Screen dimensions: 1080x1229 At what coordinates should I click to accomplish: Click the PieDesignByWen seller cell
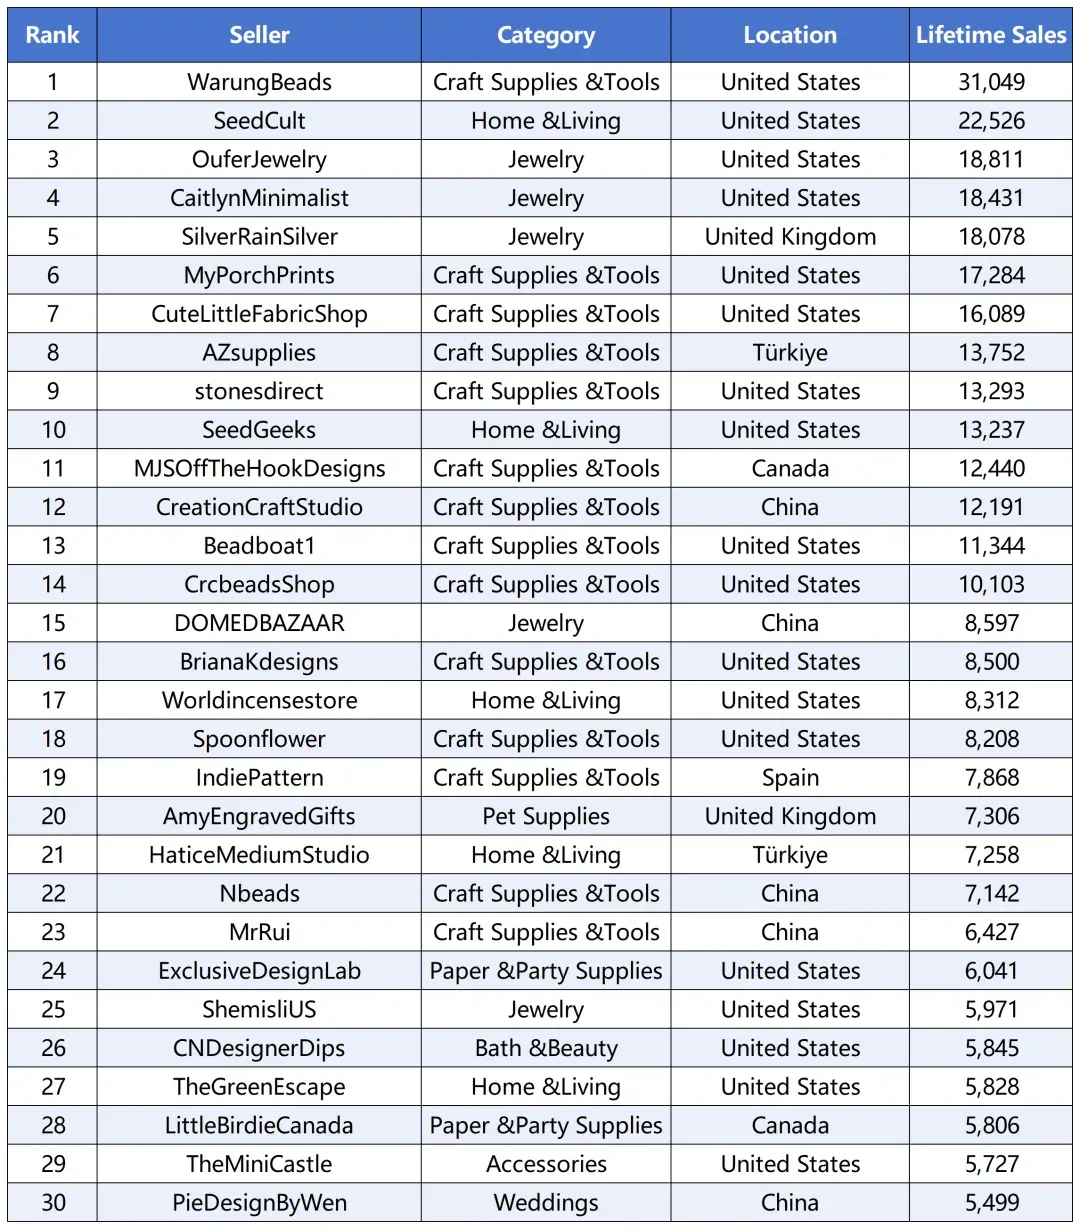tap(259, 1203)
